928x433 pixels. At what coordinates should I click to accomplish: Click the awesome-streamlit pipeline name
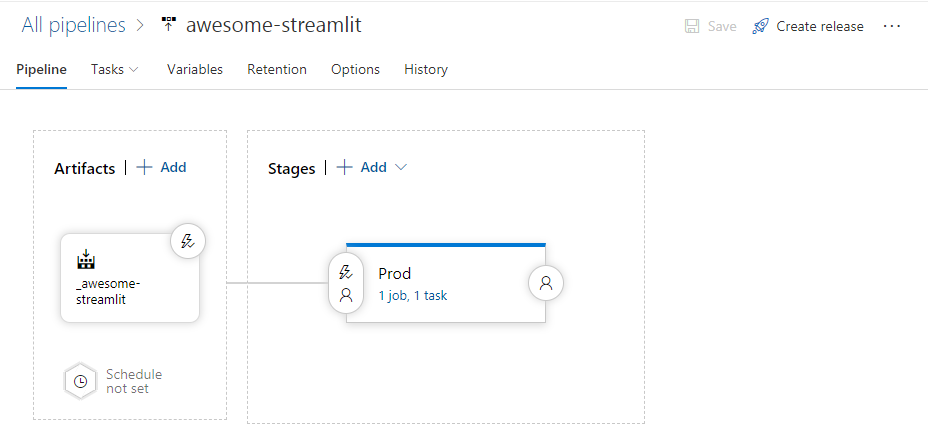click(273, 25)
